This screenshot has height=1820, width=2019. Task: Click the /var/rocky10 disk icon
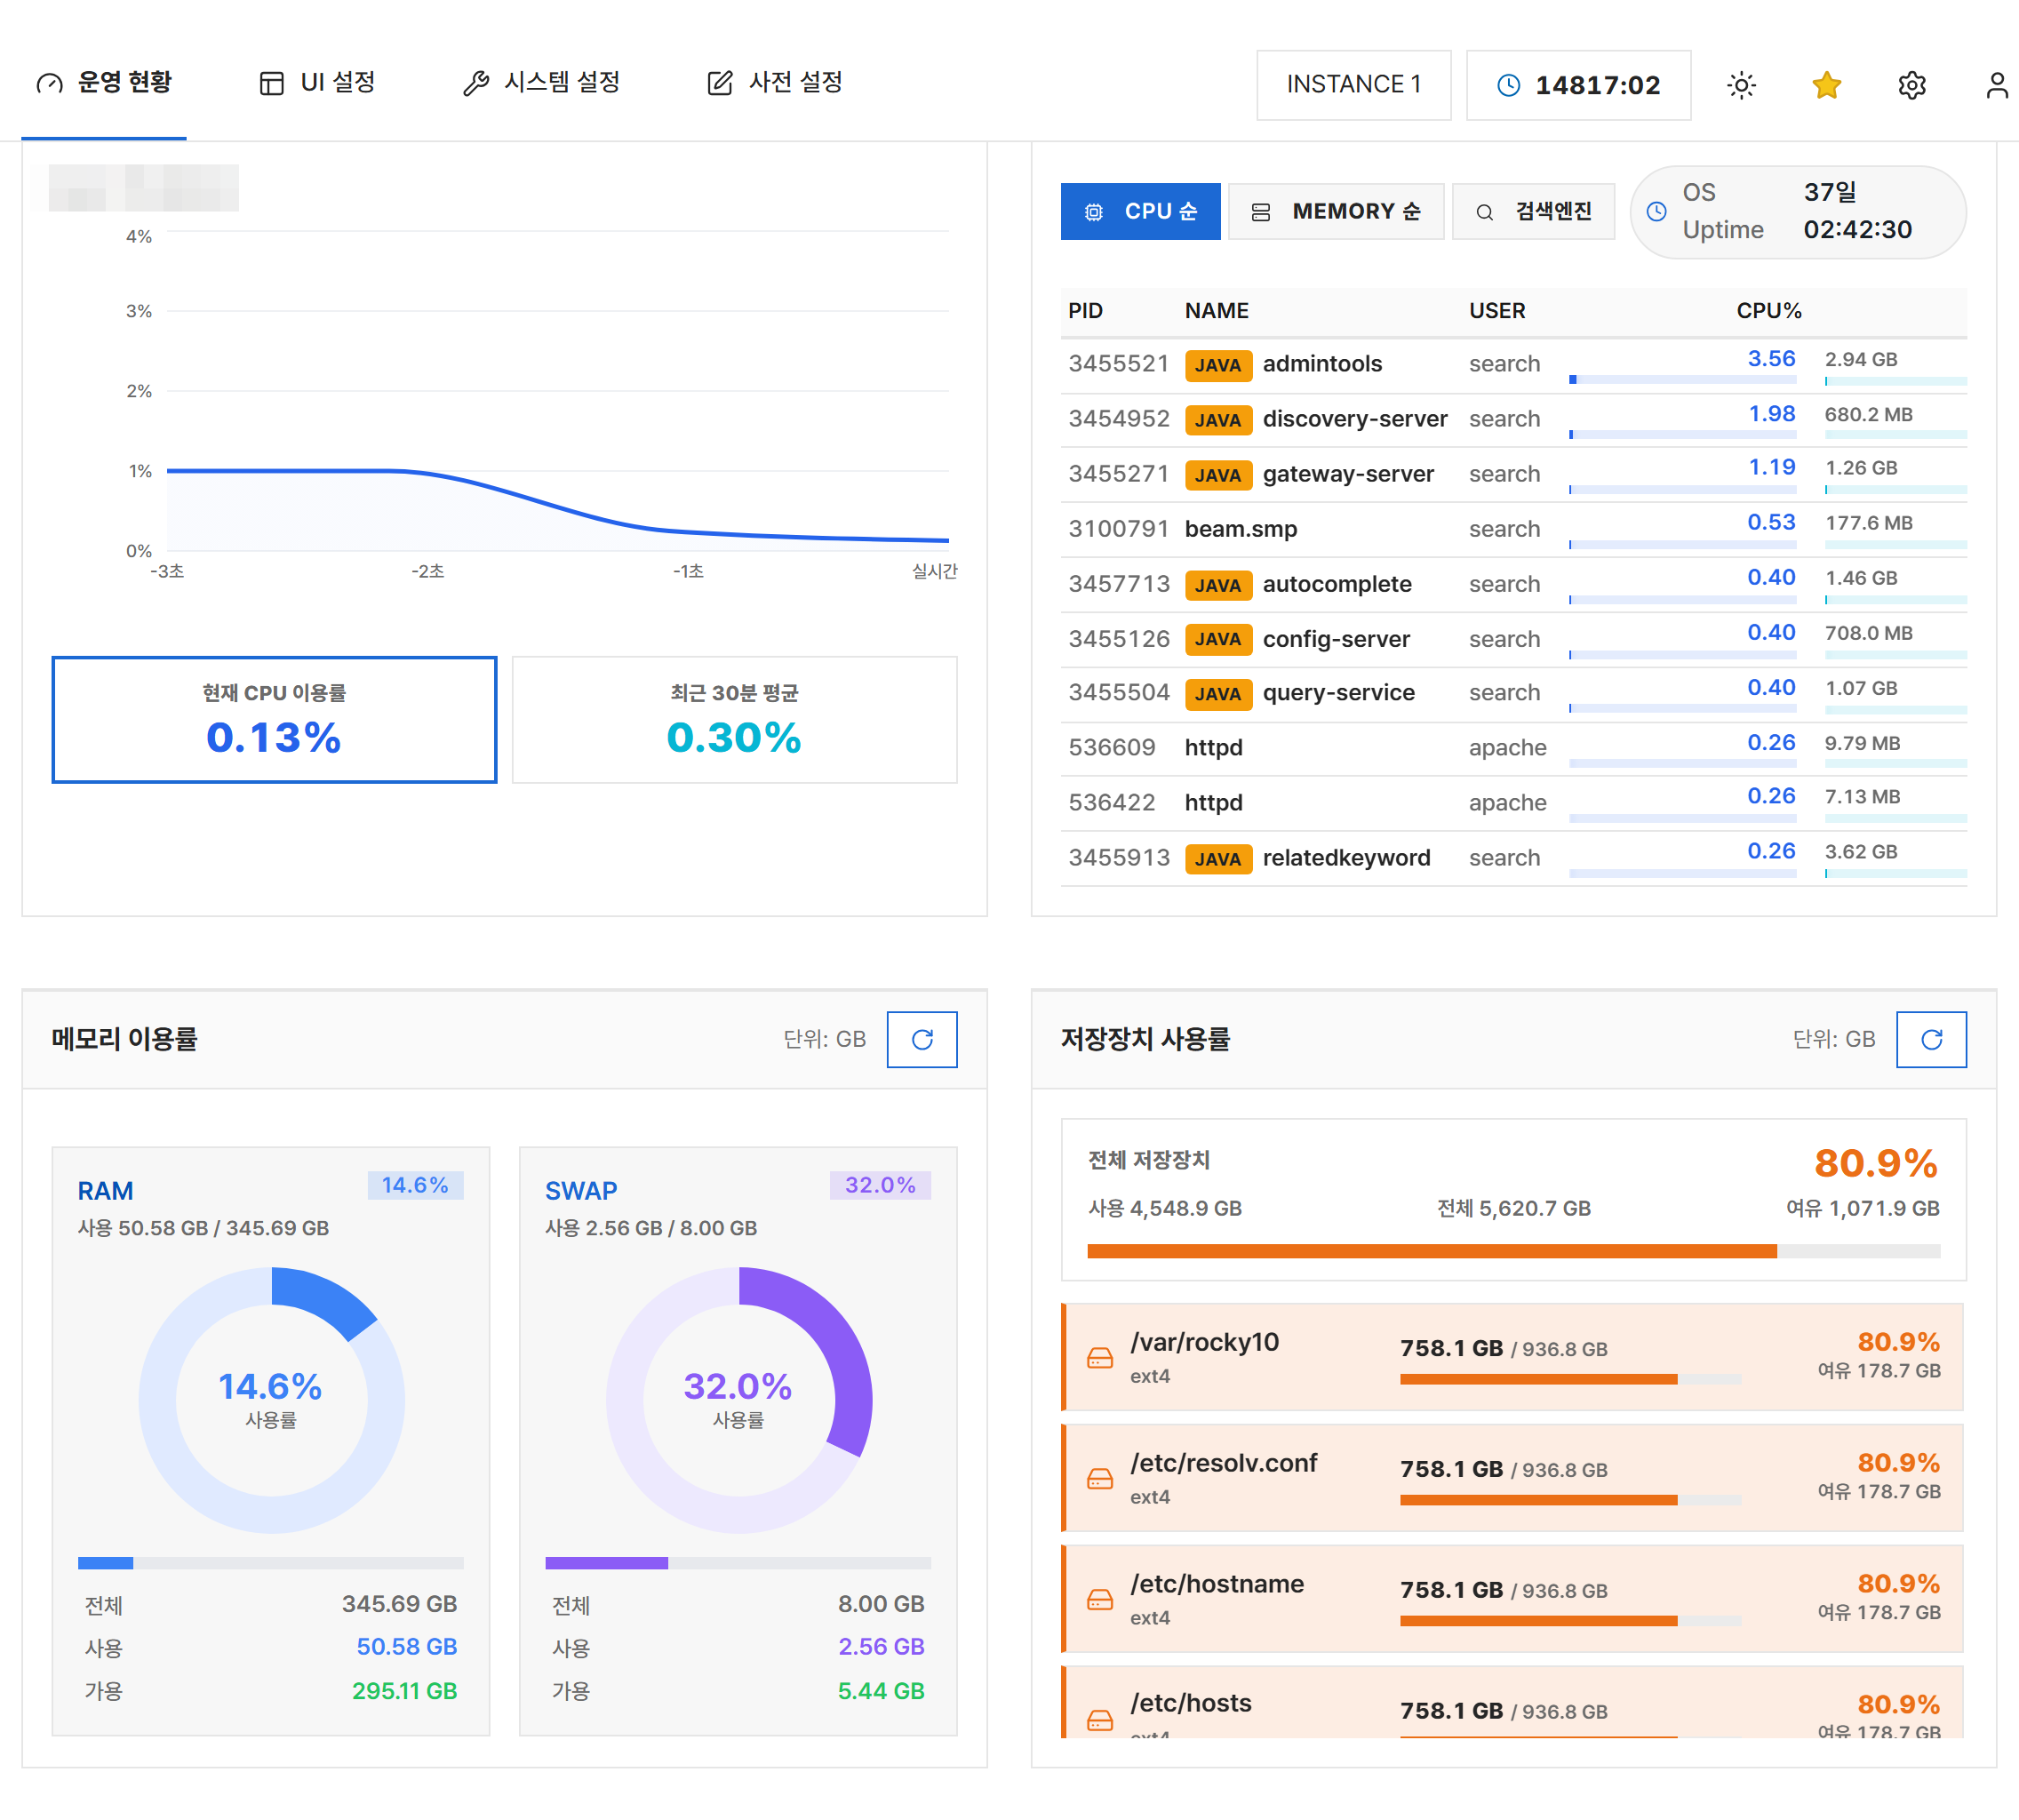pyautogui.click(x=1100, y=1357)
